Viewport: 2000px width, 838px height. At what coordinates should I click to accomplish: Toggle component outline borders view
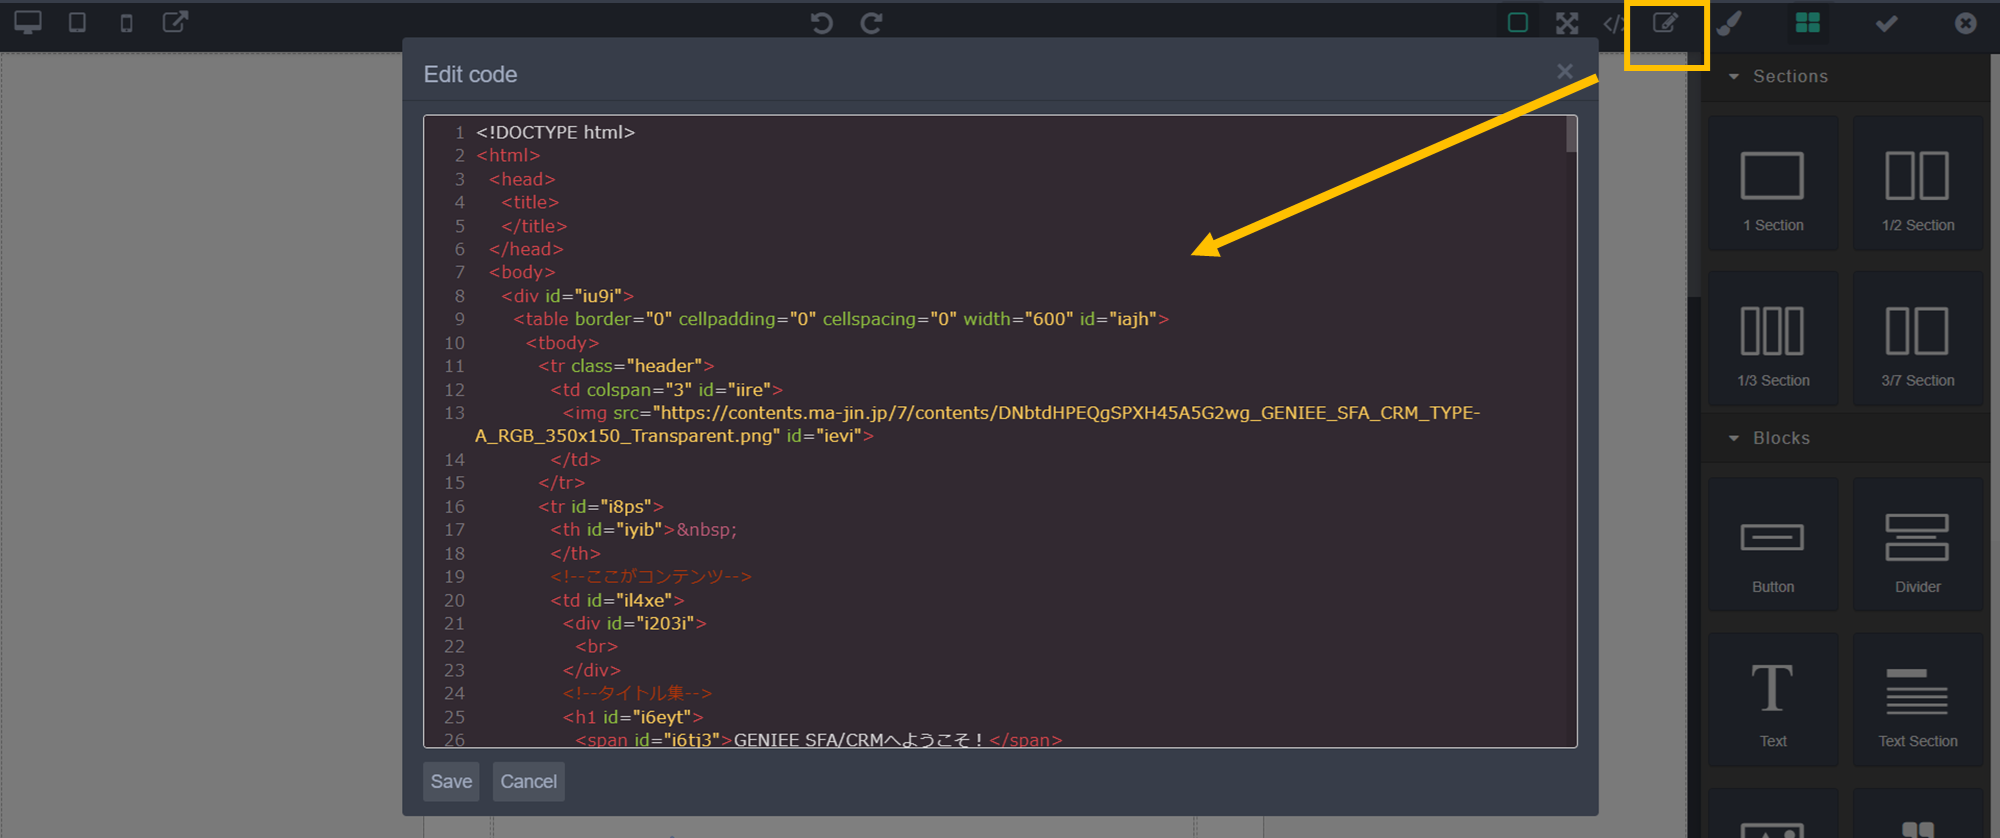(x=1517, y=23)
